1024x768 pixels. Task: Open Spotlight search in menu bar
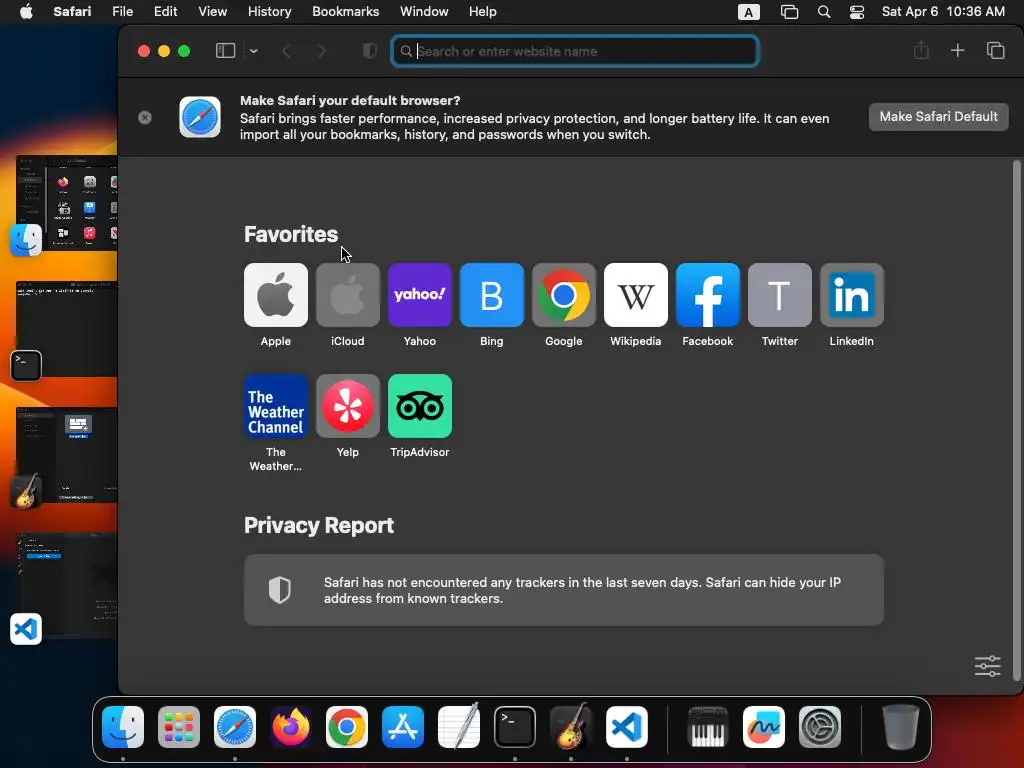(824, 12)
